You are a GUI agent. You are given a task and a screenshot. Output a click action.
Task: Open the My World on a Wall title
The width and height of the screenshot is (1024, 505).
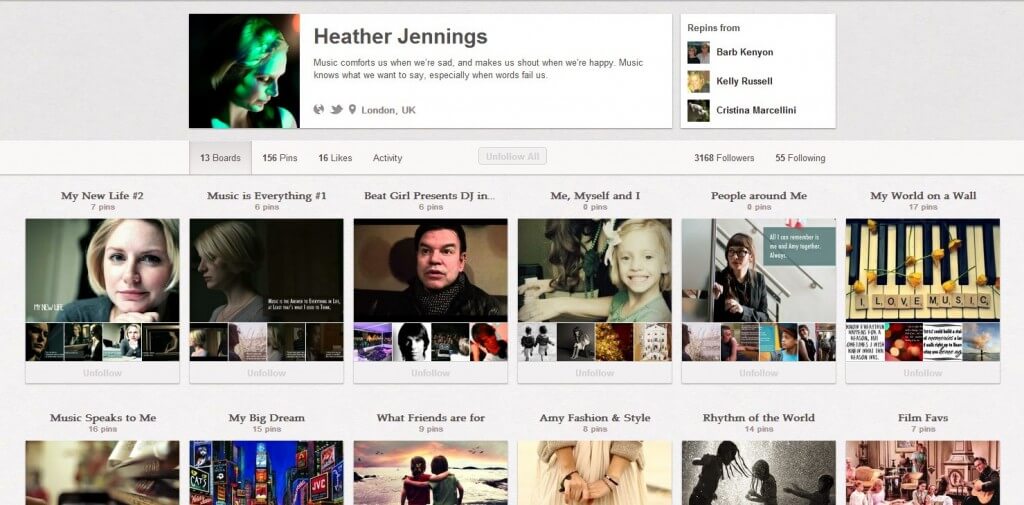click(x=923, y=195)
